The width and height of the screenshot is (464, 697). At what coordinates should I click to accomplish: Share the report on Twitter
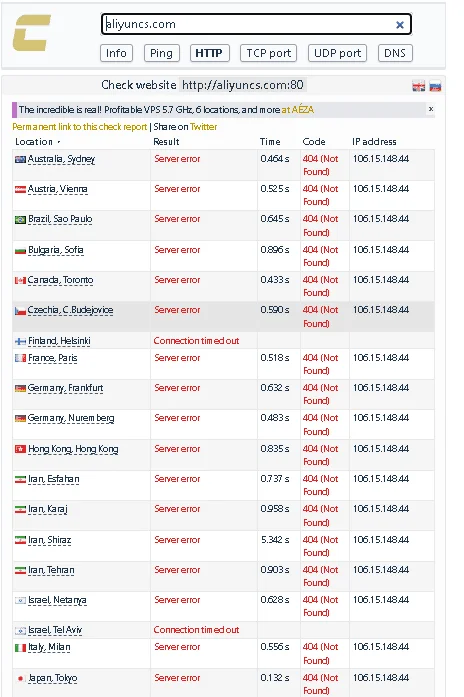[204, 127]
